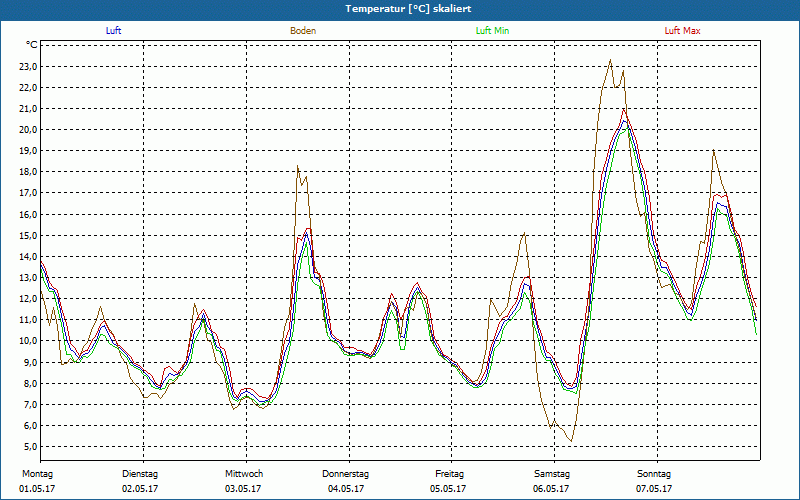800x500 pixels.
Task: Click the chart title 'Temperatur [°C] skaliert'
Action: tap(408, 9)
